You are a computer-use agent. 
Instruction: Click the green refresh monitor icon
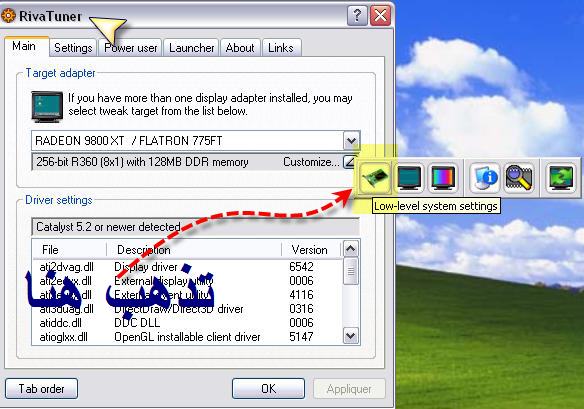[561, 178]
